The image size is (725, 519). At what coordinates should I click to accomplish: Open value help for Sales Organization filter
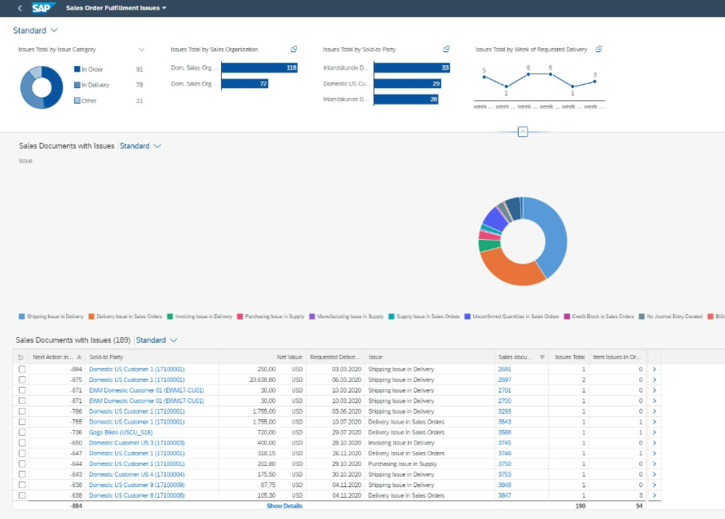tap(294, 49)
